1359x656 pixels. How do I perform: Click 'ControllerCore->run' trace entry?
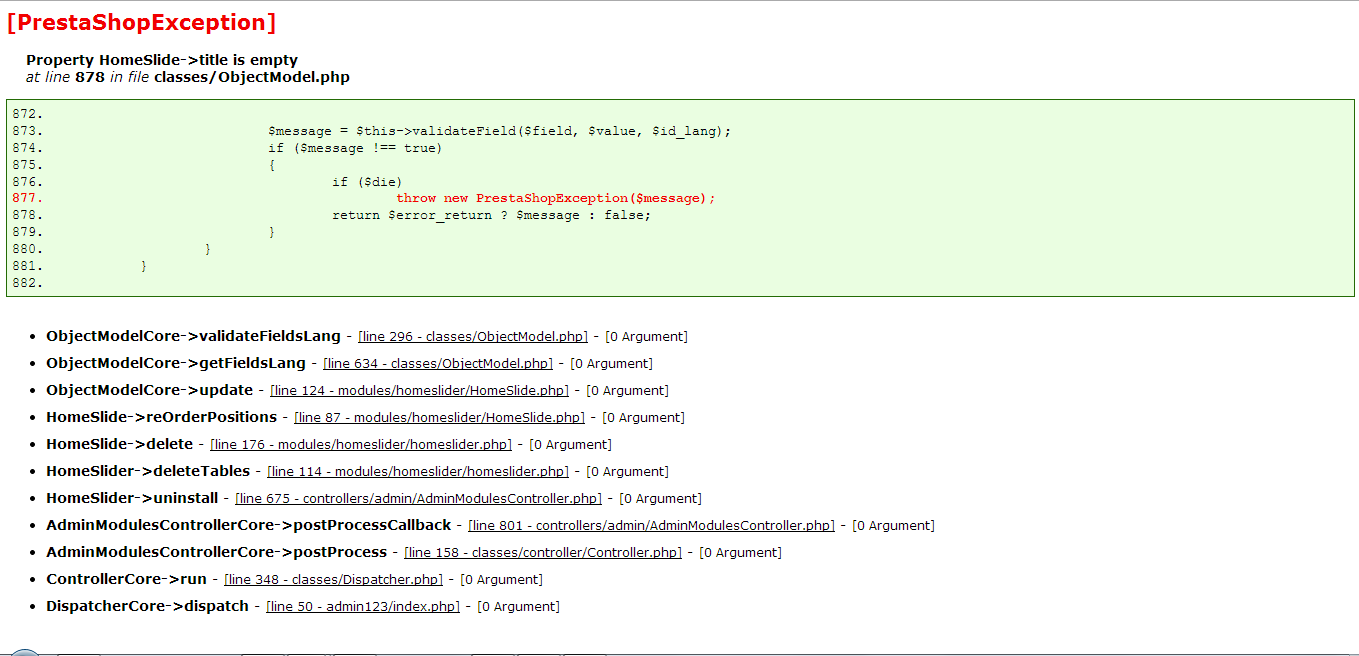(x=126, y=579)
